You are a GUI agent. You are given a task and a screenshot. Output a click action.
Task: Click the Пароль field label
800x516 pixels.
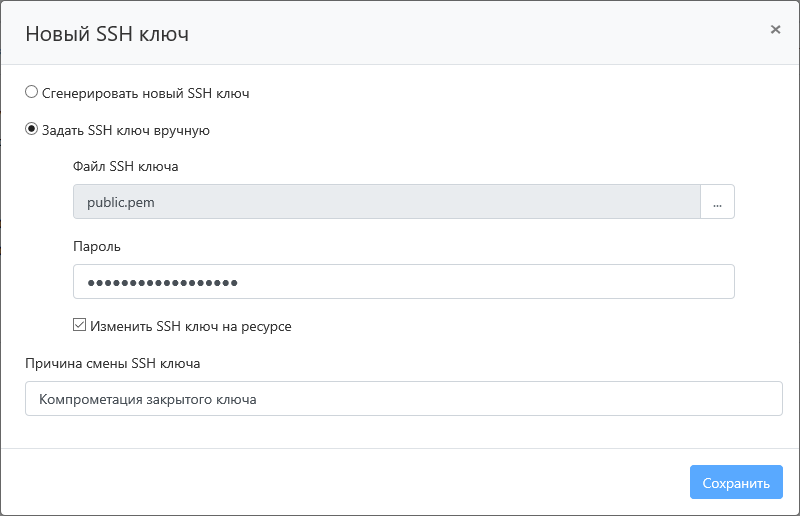pyautogui.click(x=97, y=246)
